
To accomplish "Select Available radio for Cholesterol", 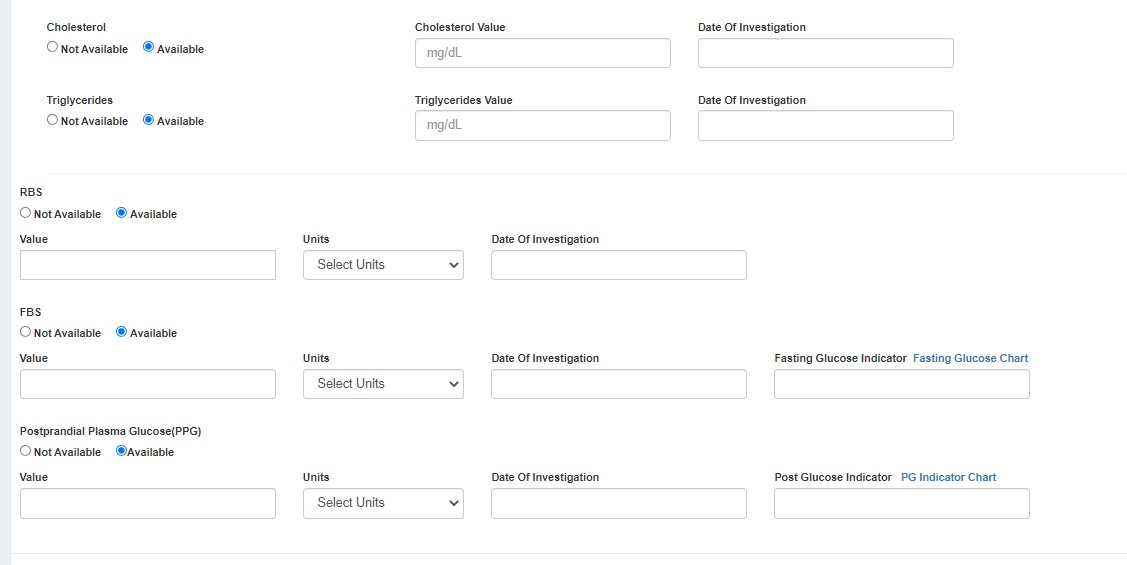I will coord(149,47).
